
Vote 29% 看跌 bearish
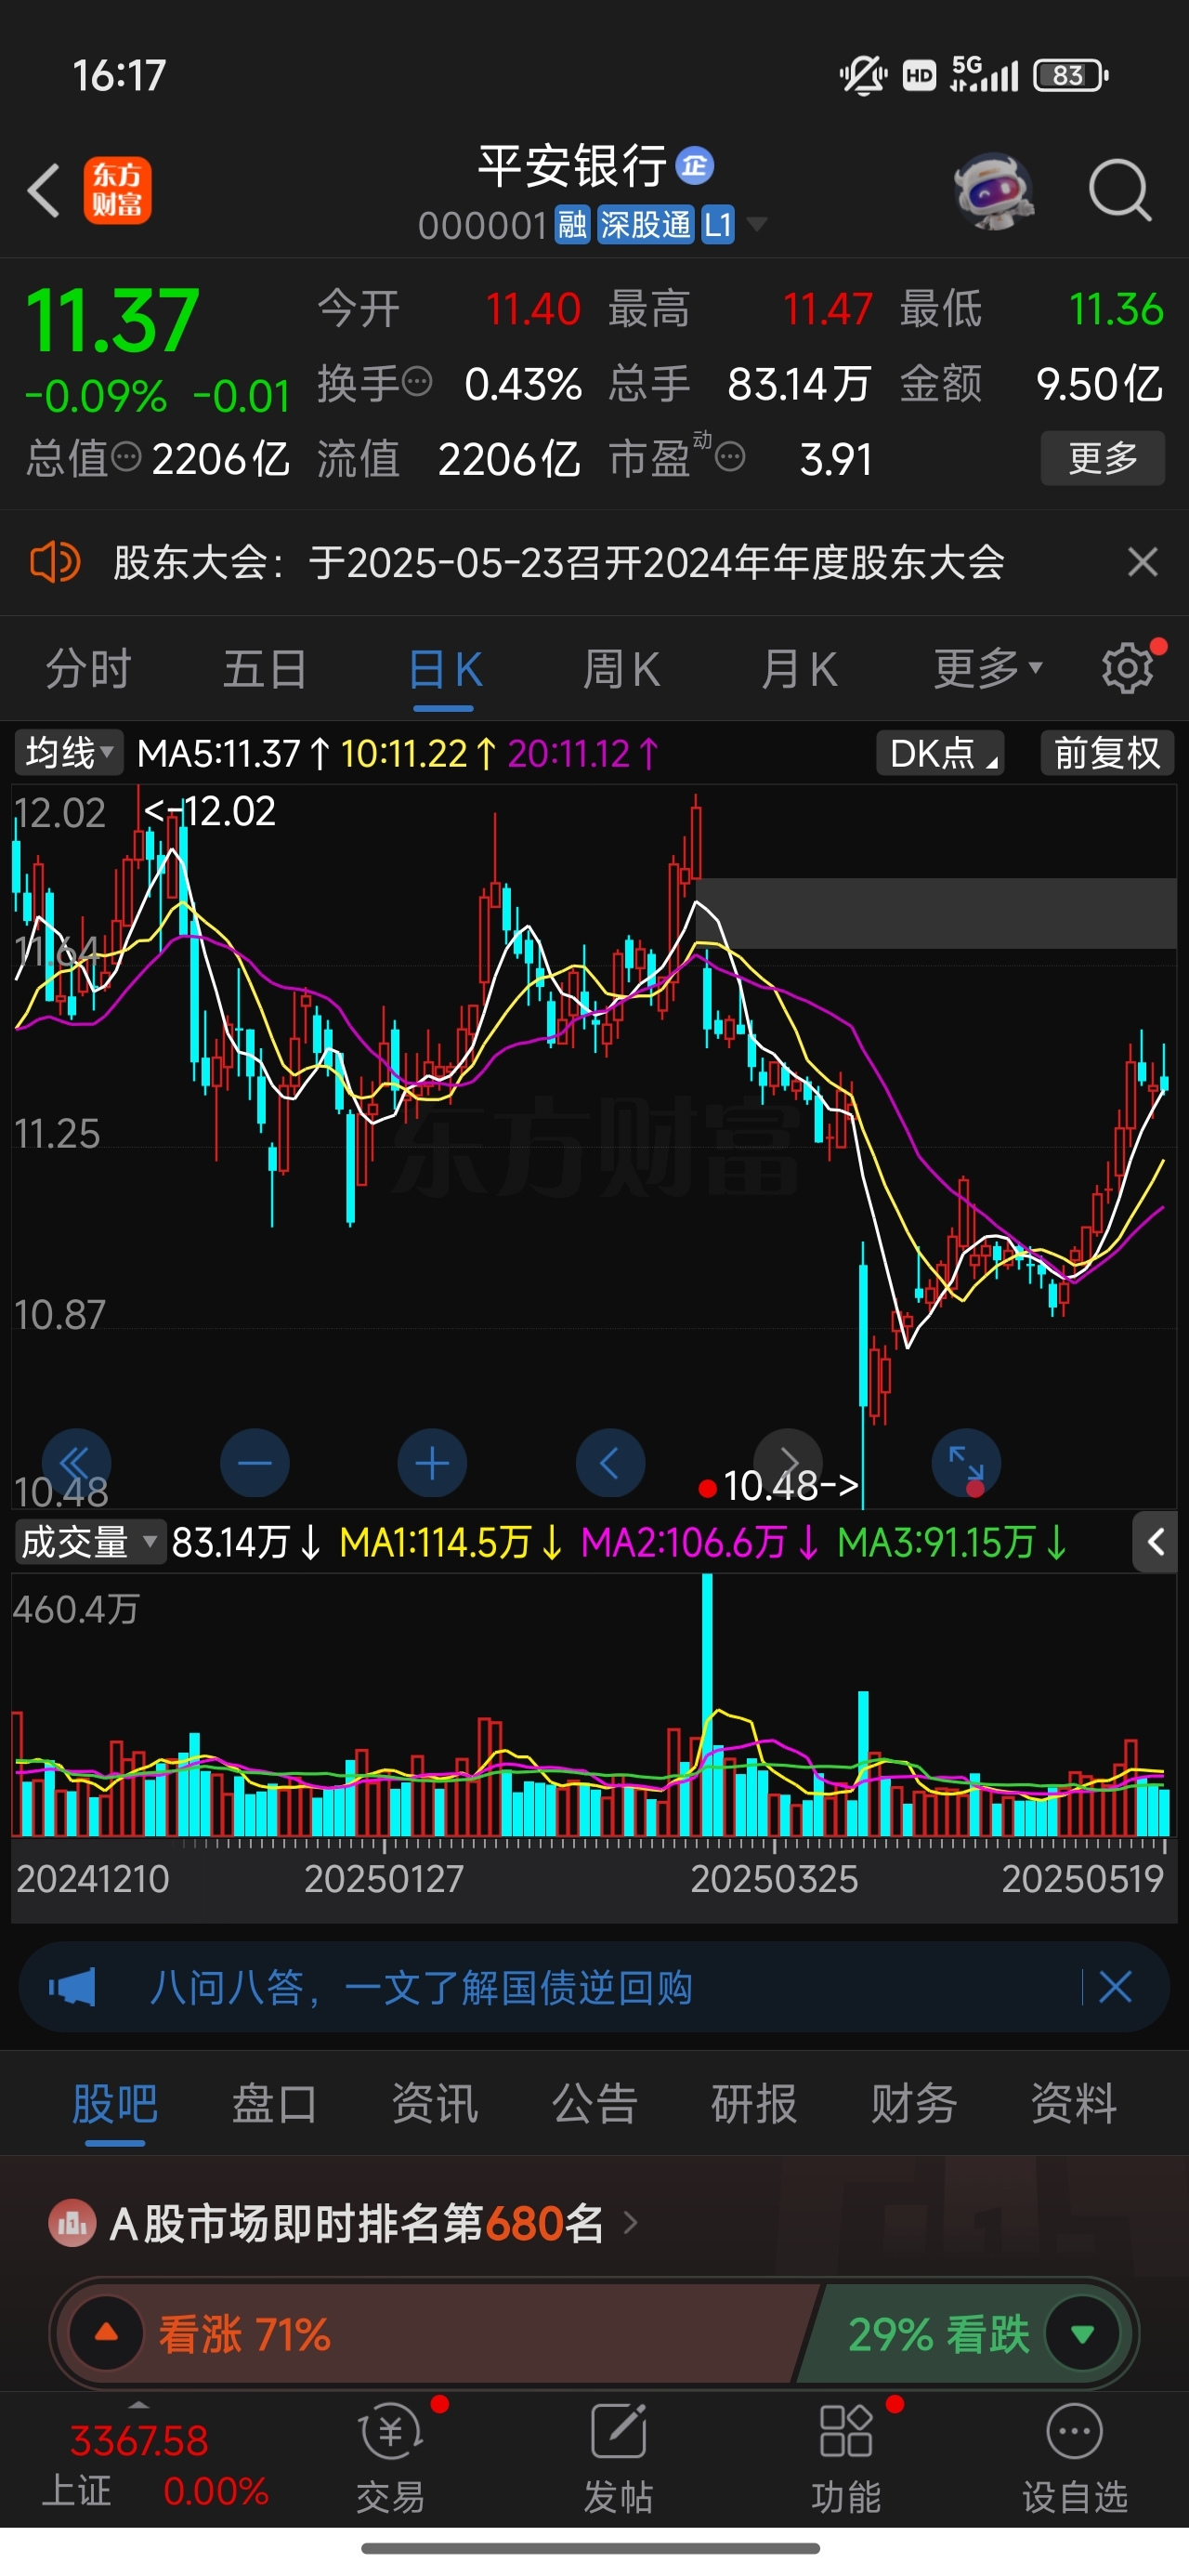[x=962, y=2335]
